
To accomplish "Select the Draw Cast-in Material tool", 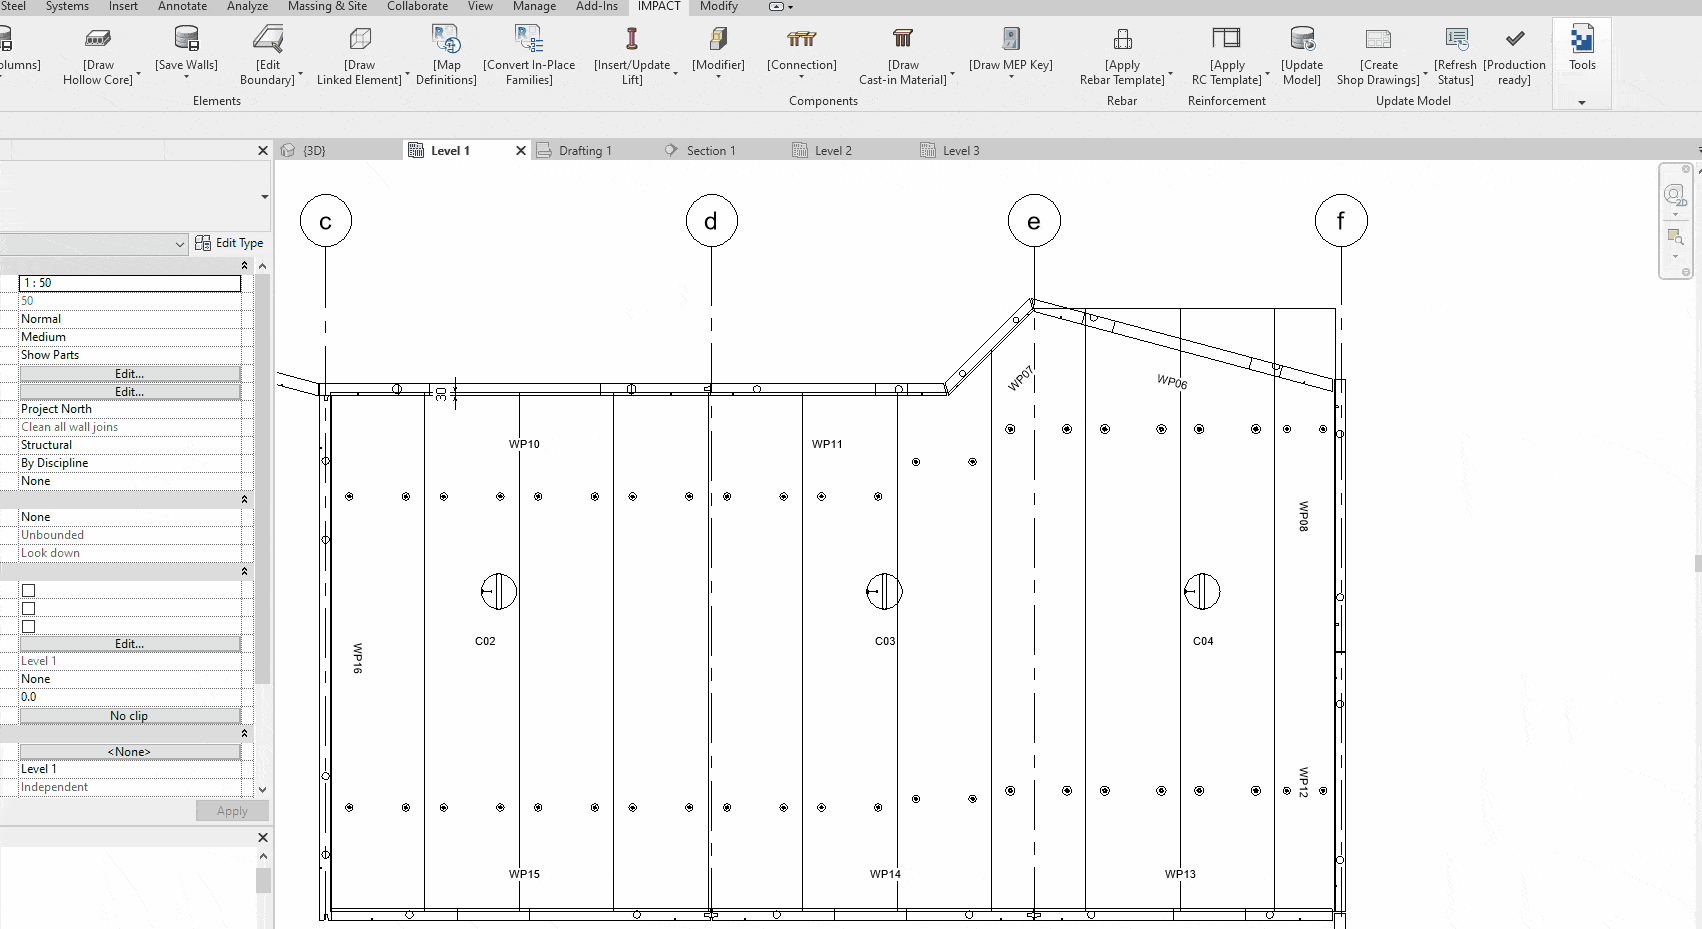I will point(903,39).
